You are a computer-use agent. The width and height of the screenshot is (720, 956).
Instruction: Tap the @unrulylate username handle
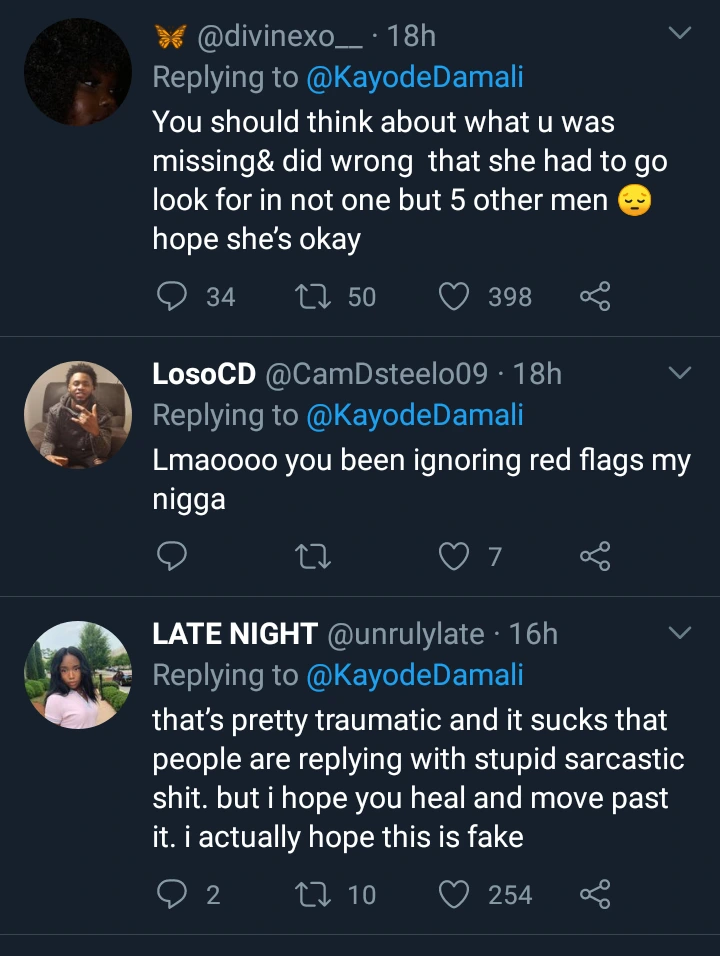click(x=406, y=634)
